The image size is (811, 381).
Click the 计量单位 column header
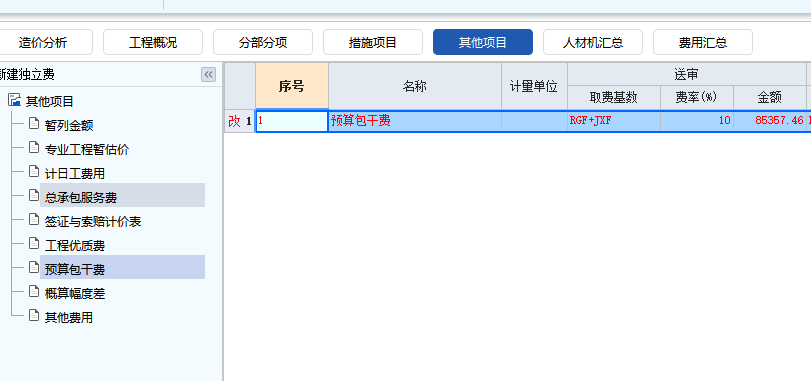pyautogui.click(x=534, y=86)
